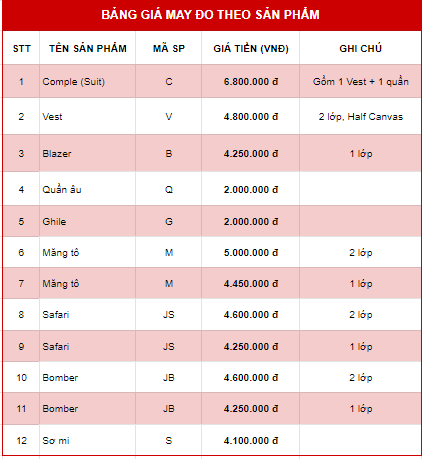
Task: Select the 4.450.000 đ price cell
Action: [x=251, y=284]
